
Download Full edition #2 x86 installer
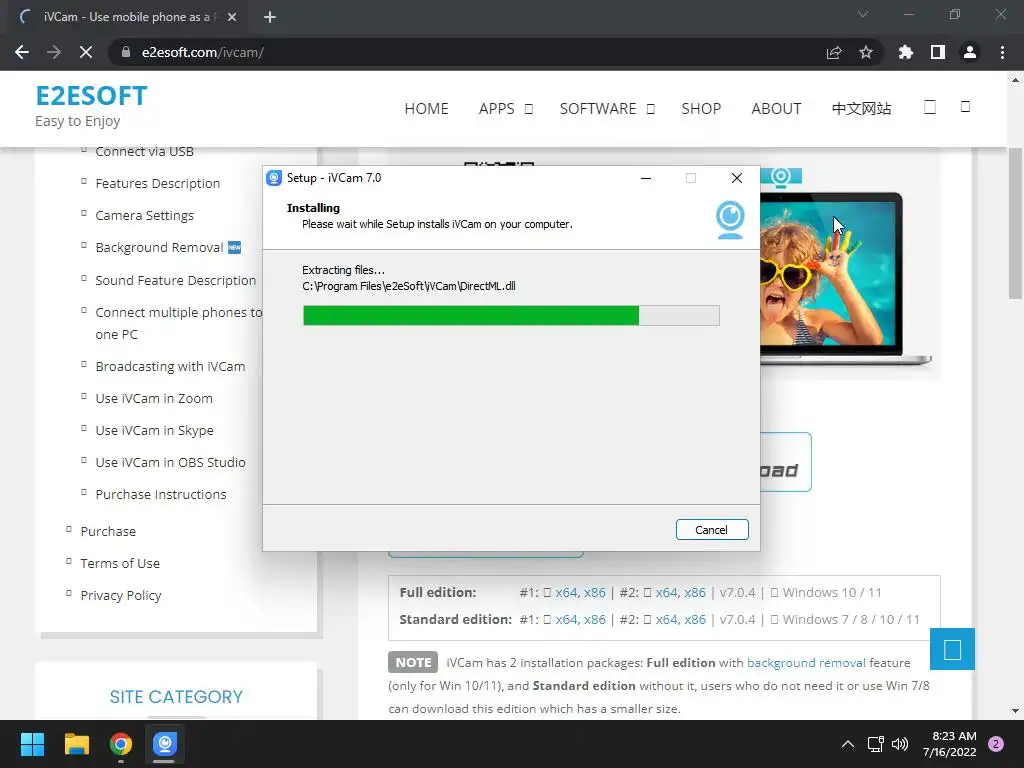(695, 592)
